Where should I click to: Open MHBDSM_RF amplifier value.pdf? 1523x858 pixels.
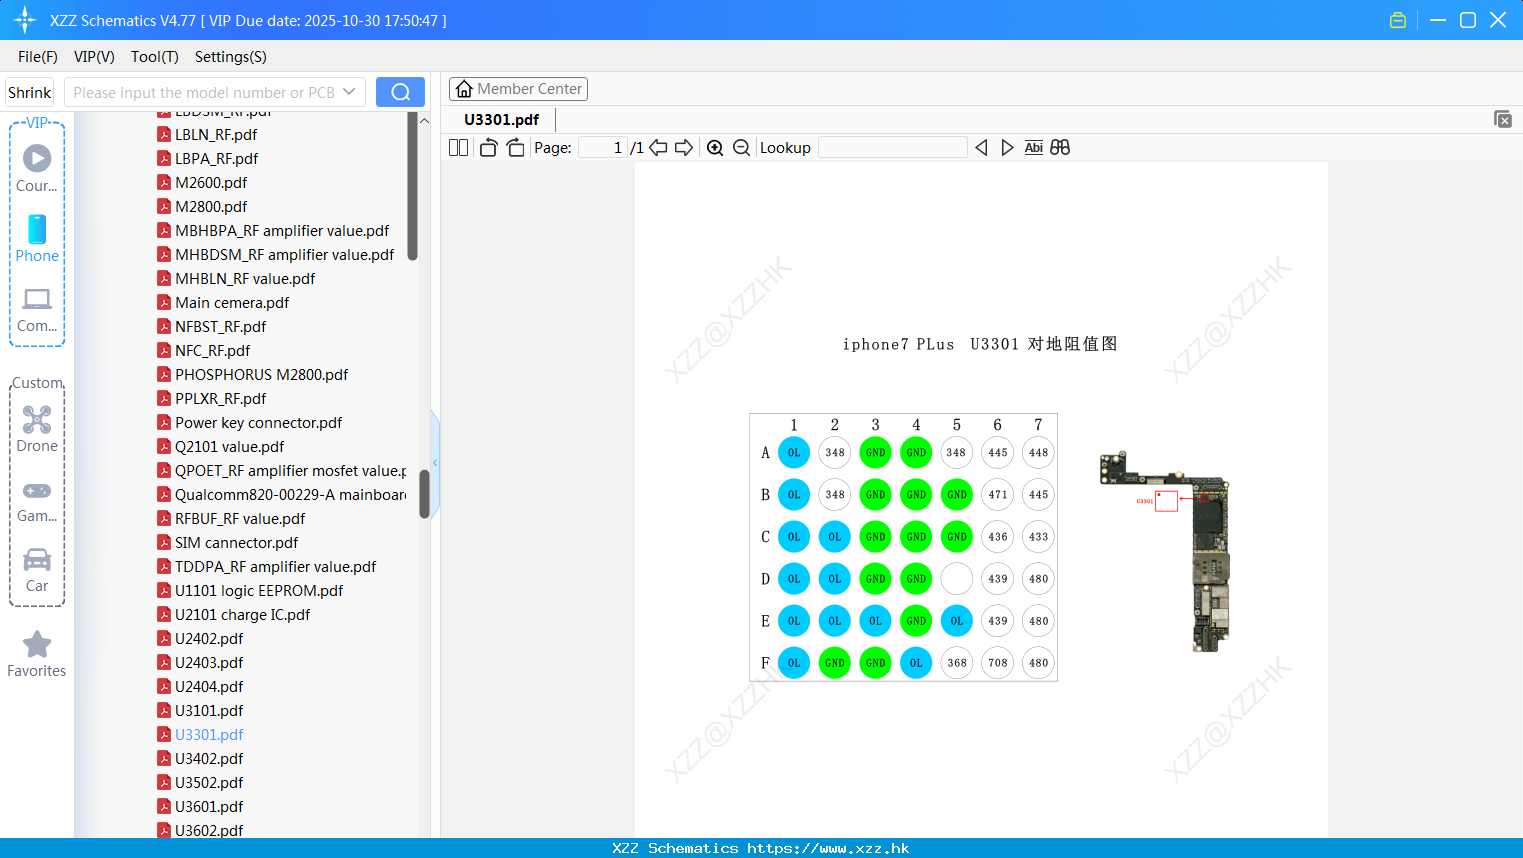276,254
